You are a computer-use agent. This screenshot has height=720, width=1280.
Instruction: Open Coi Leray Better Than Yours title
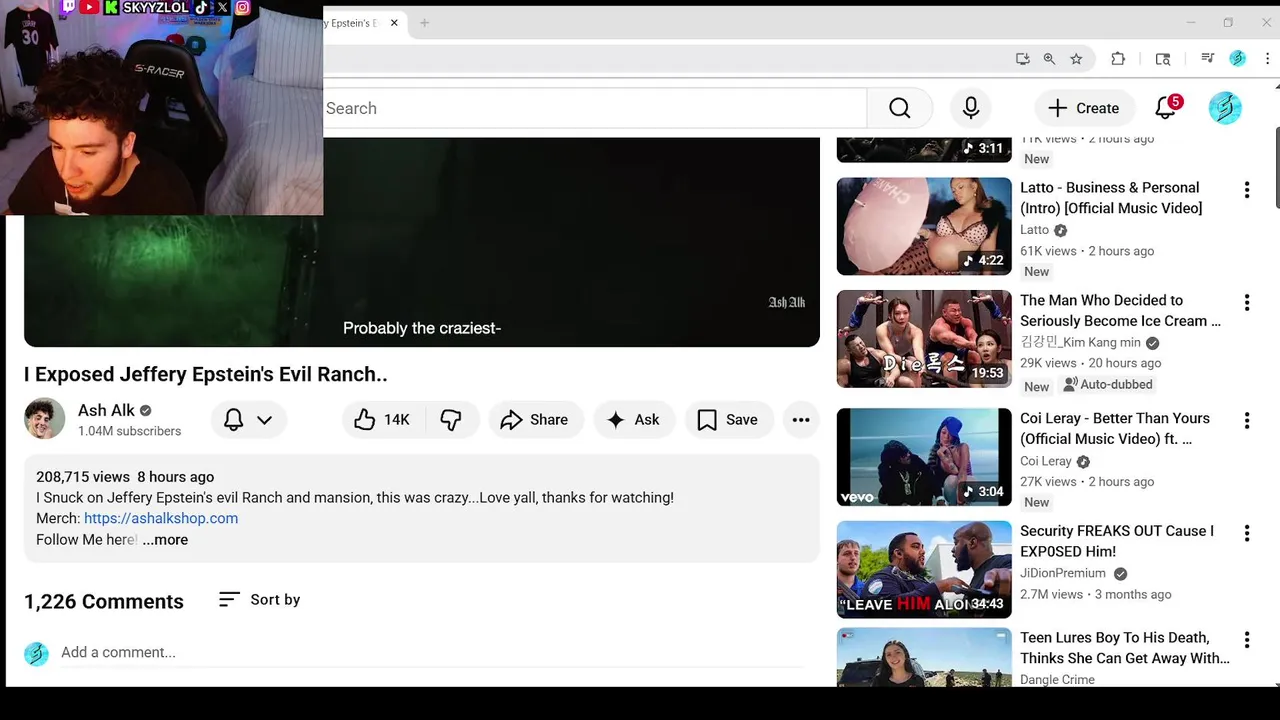click(1115, 428)
